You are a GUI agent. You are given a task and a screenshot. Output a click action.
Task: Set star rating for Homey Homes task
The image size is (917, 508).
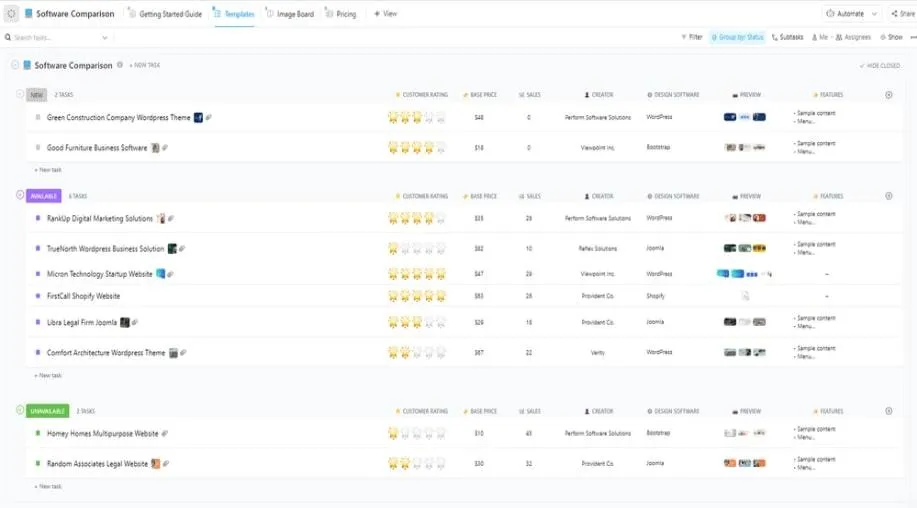[x=417, y=434]
